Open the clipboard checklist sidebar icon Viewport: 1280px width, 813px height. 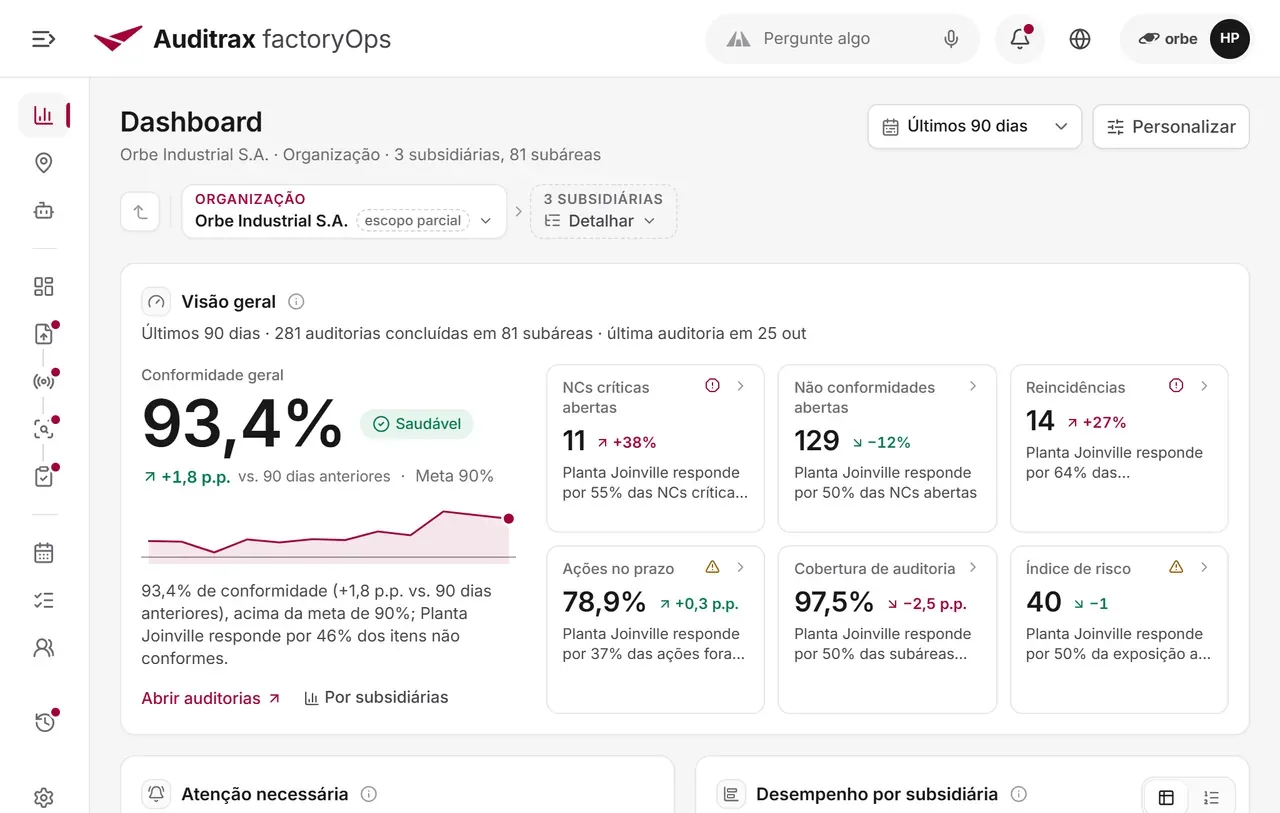[x=43, y=477]
